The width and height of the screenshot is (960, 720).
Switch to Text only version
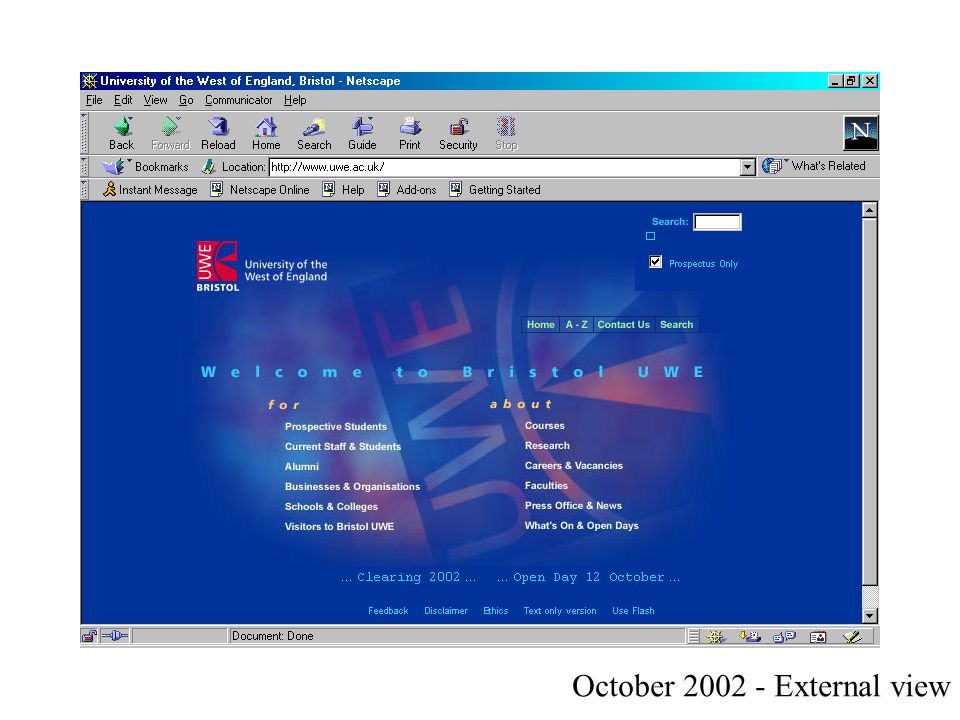(560, 611)
